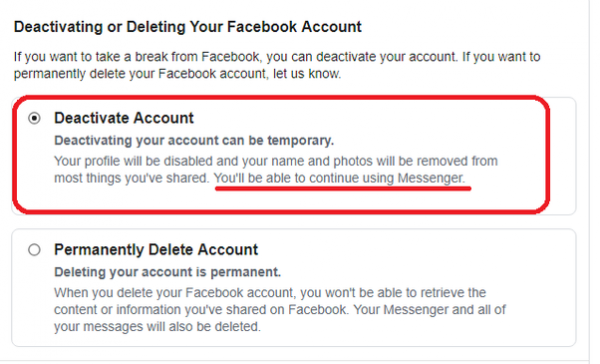
Task: Click 'When you delete your Facebook account' line
Action: tap(270, 293)
